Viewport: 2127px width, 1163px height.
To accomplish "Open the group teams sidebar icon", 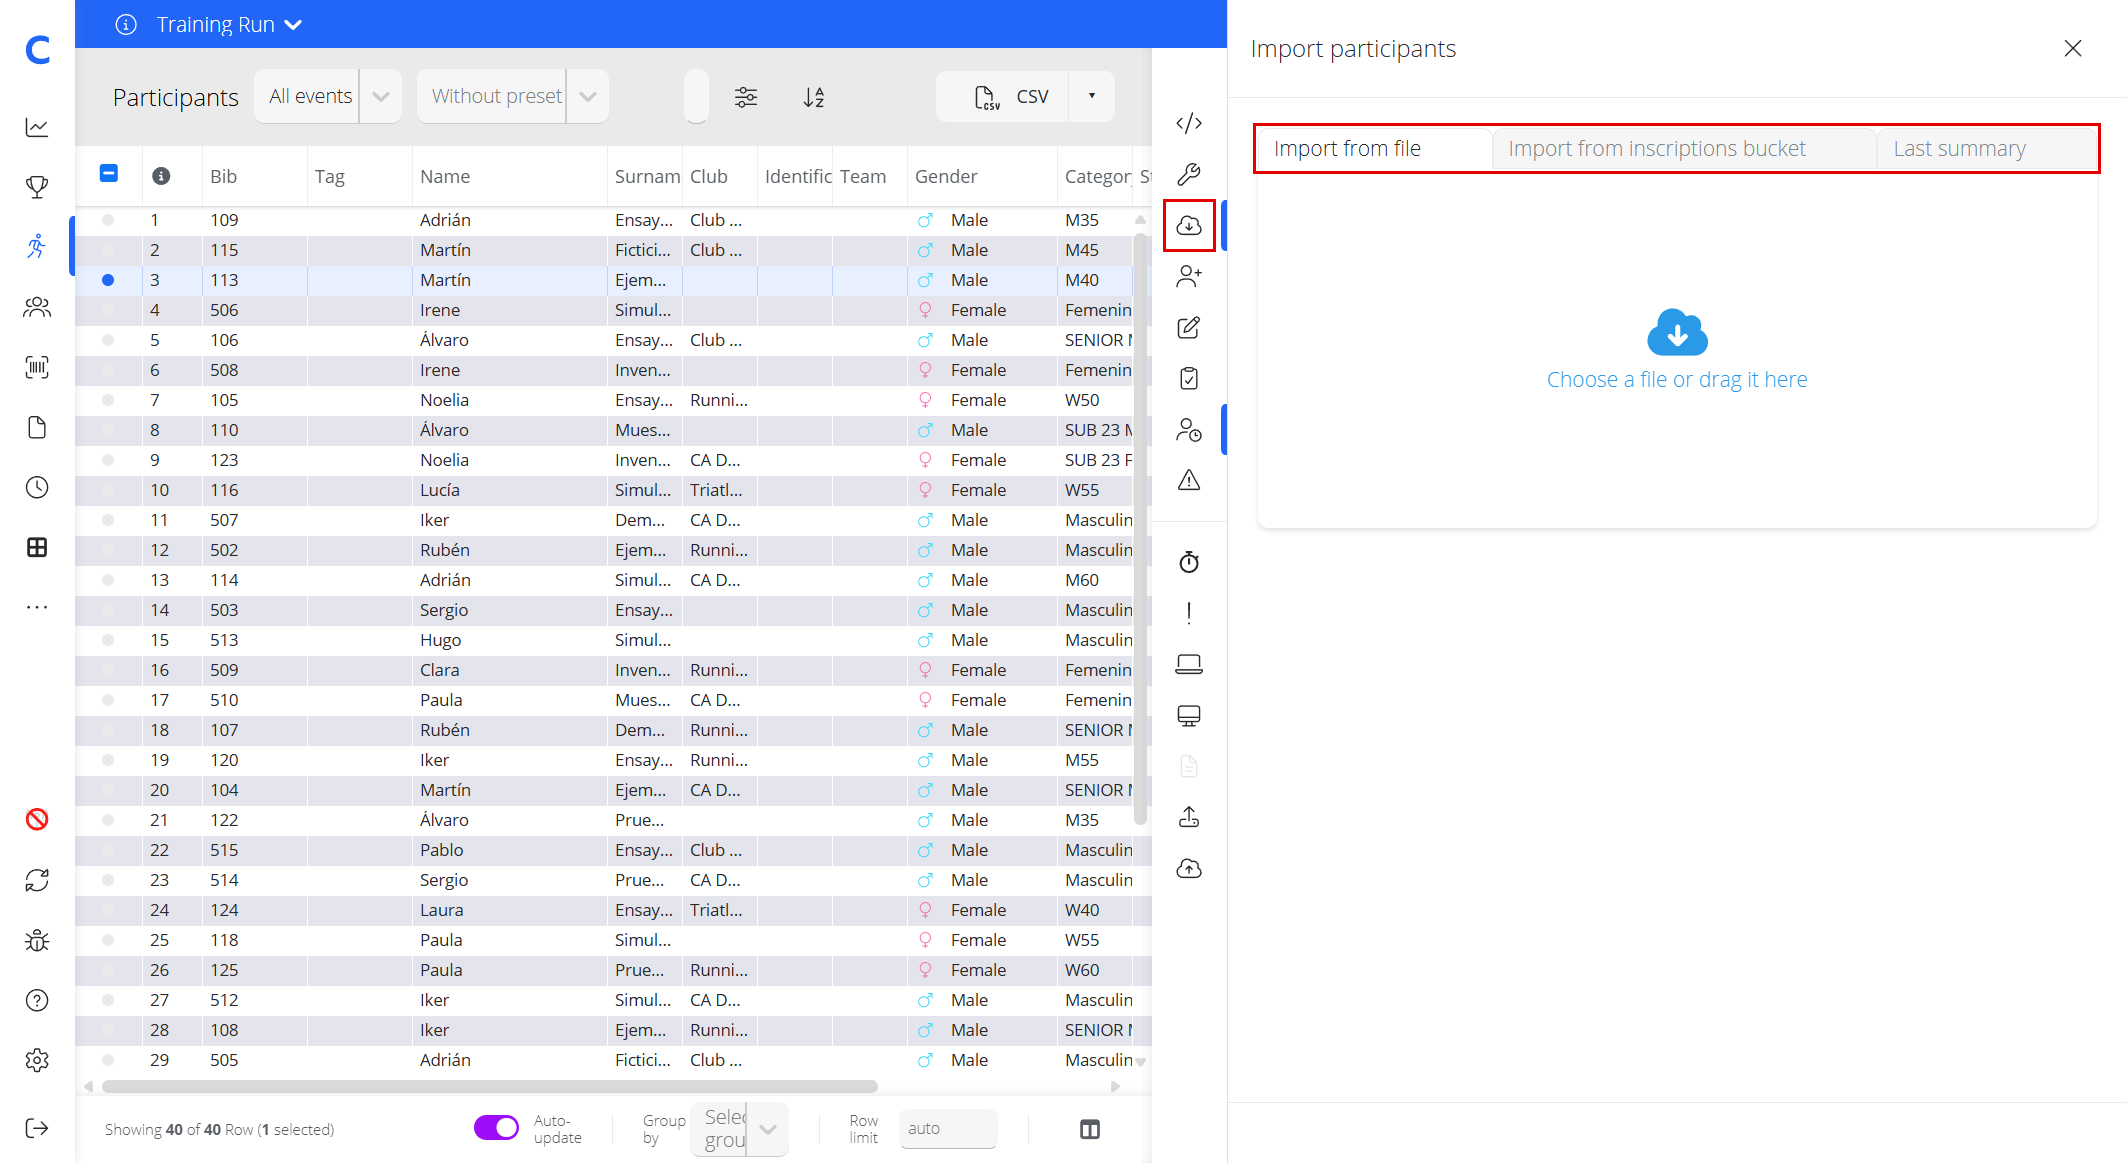I will tap(37, 307).
